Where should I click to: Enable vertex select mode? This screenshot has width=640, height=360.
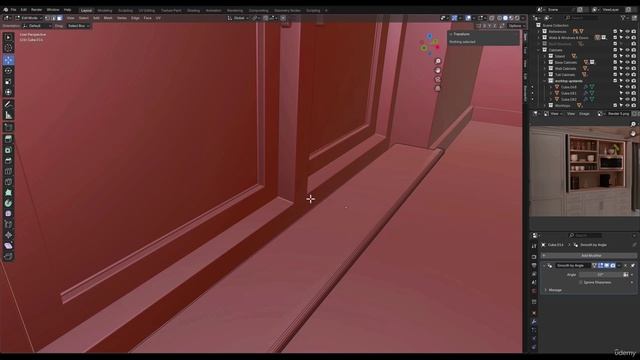47,18
